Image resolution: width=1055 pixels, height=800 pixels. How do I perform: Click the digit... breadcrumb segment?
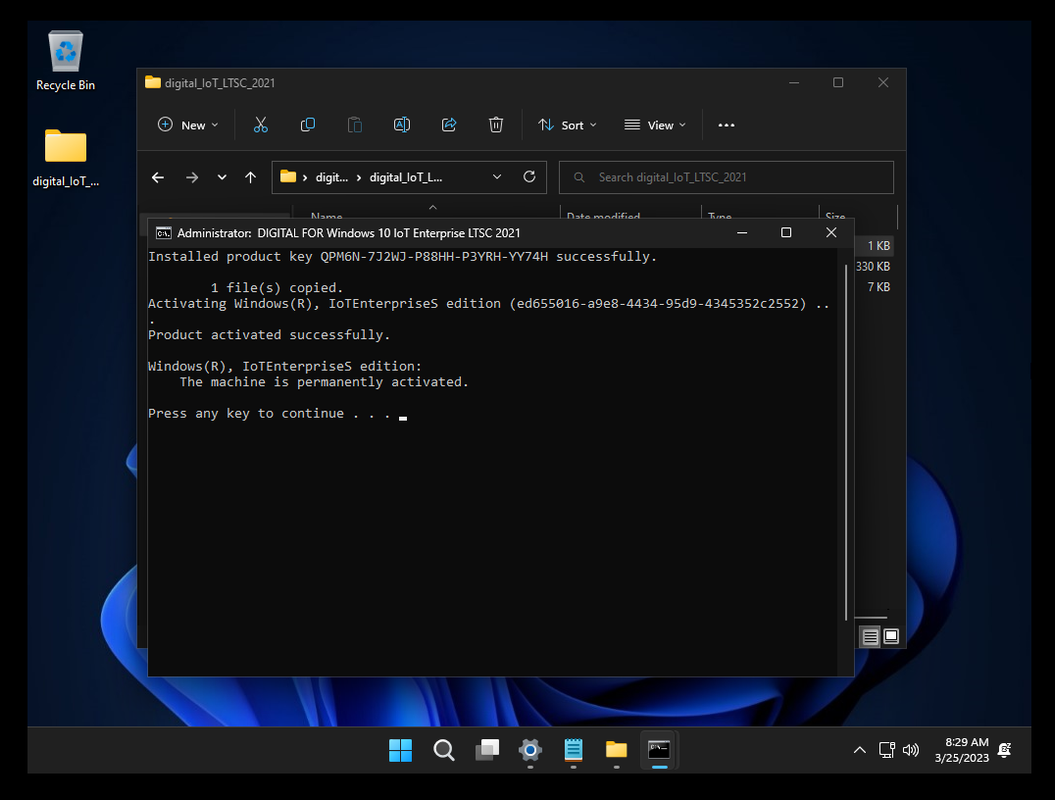[332, 178]
